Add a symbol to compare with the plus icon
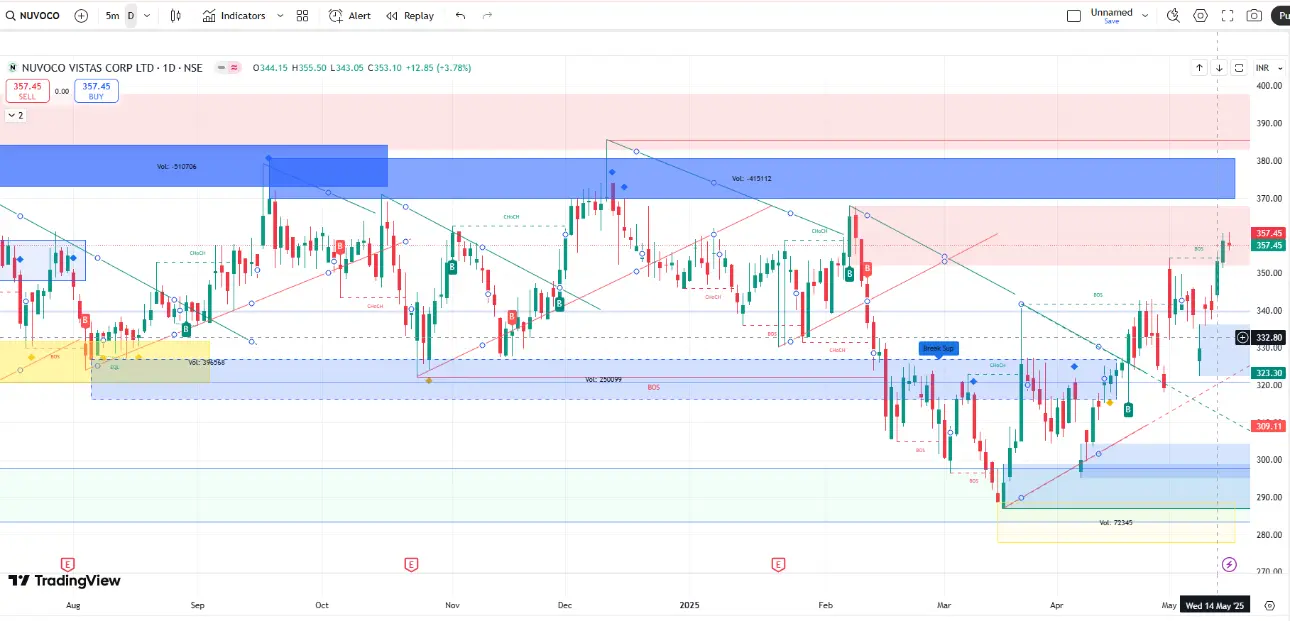This screenshot has height=621, width=1290. [x=81, y=16]
